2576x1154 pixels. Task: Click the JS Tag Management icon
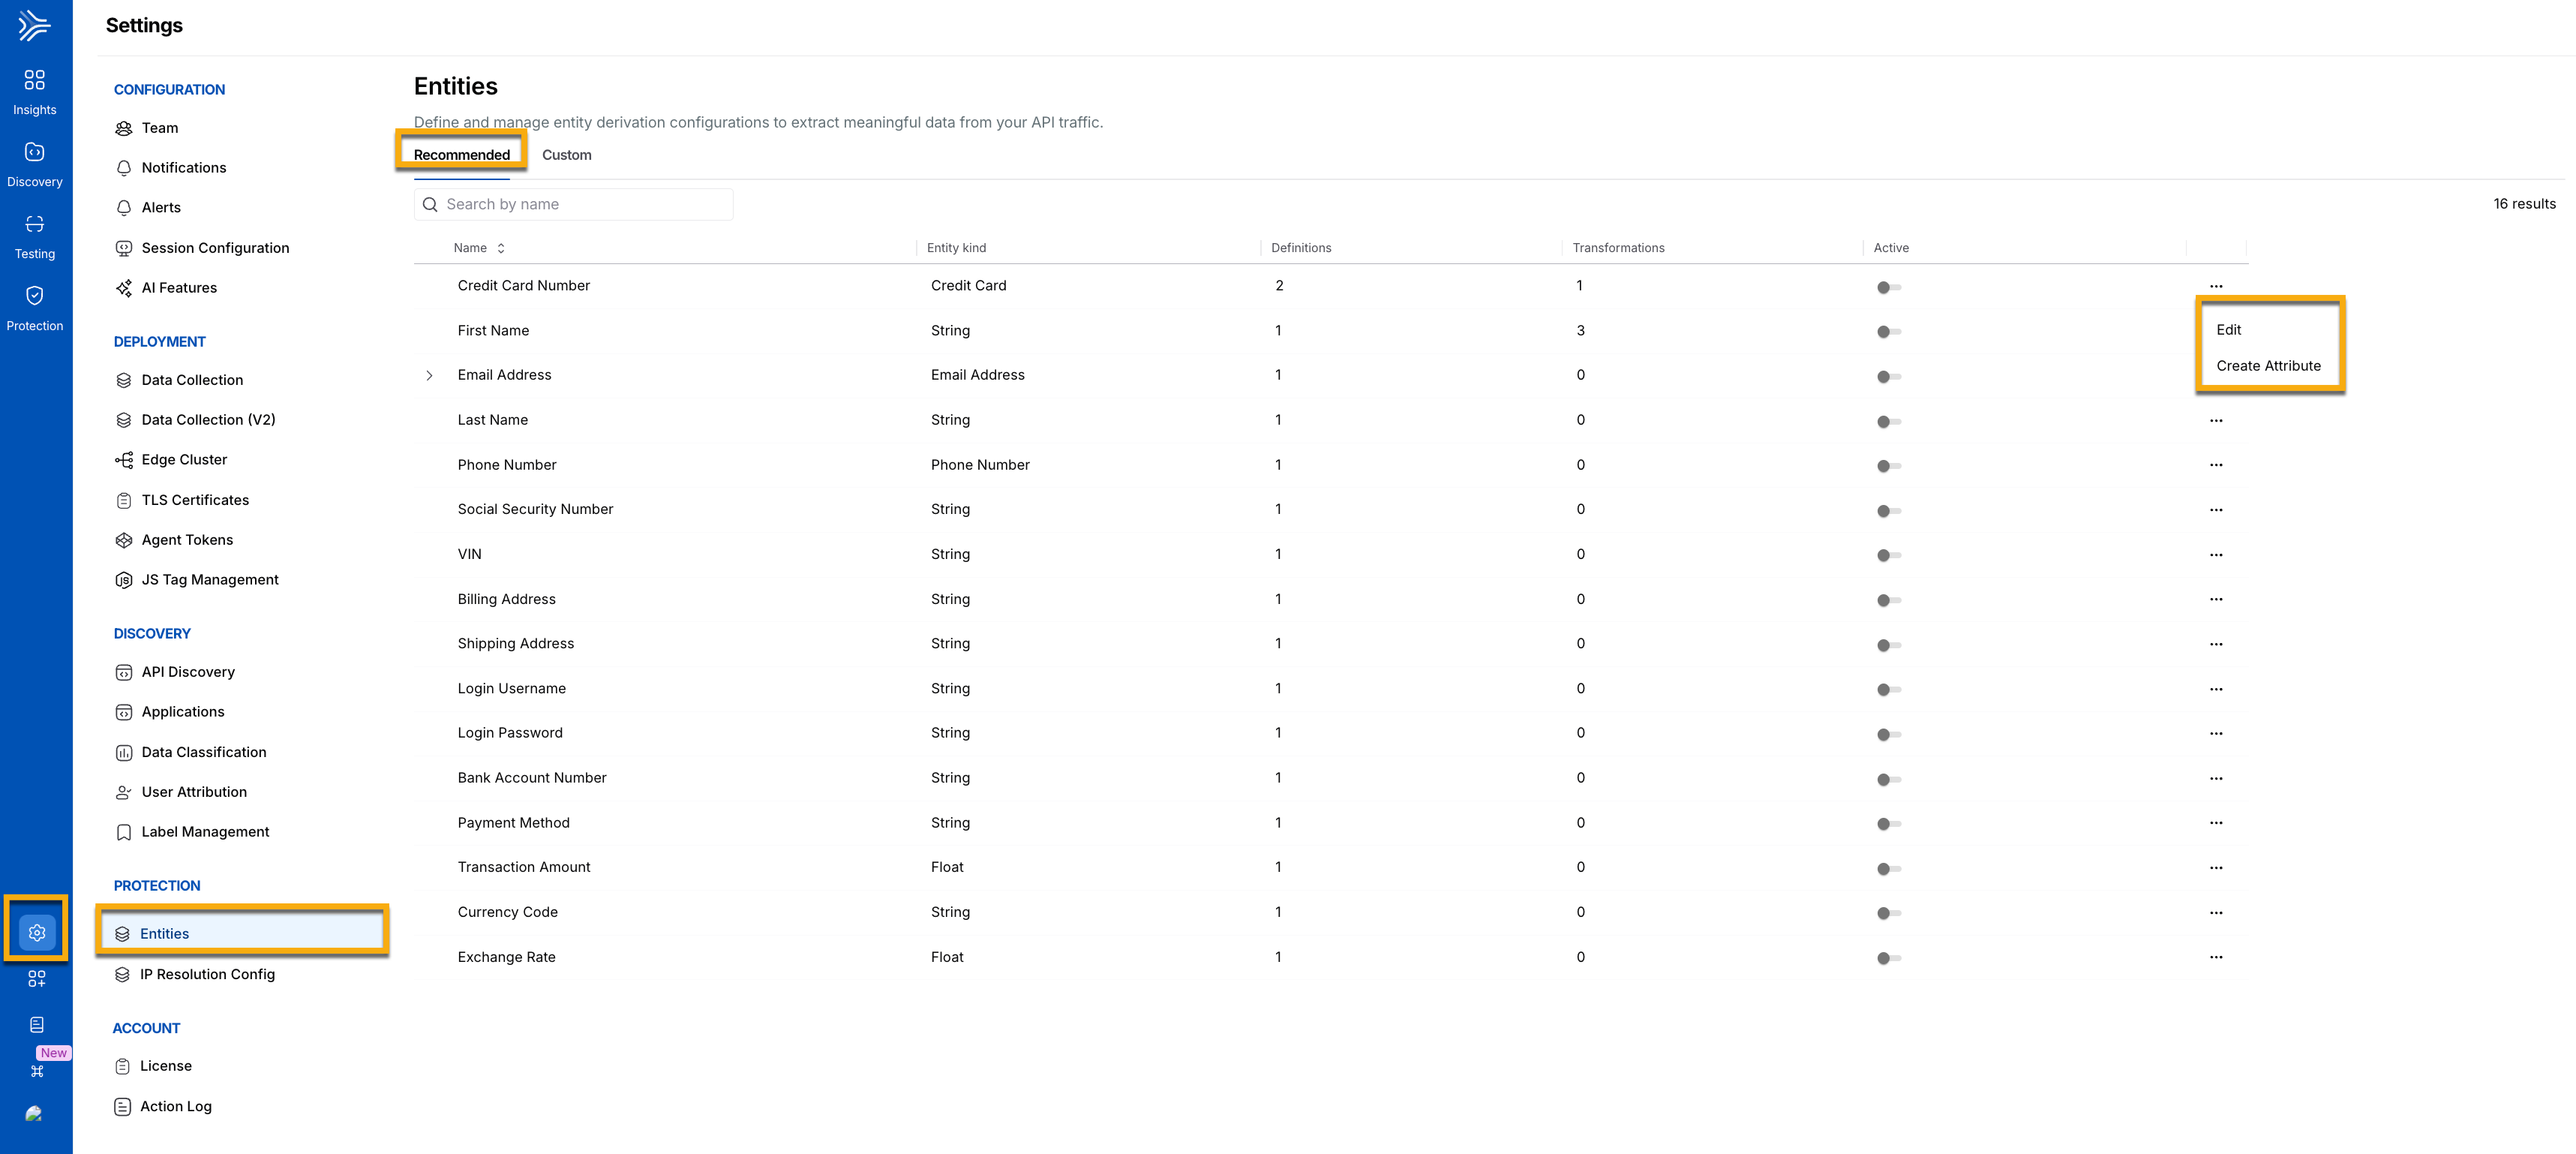tap(124, 580)
